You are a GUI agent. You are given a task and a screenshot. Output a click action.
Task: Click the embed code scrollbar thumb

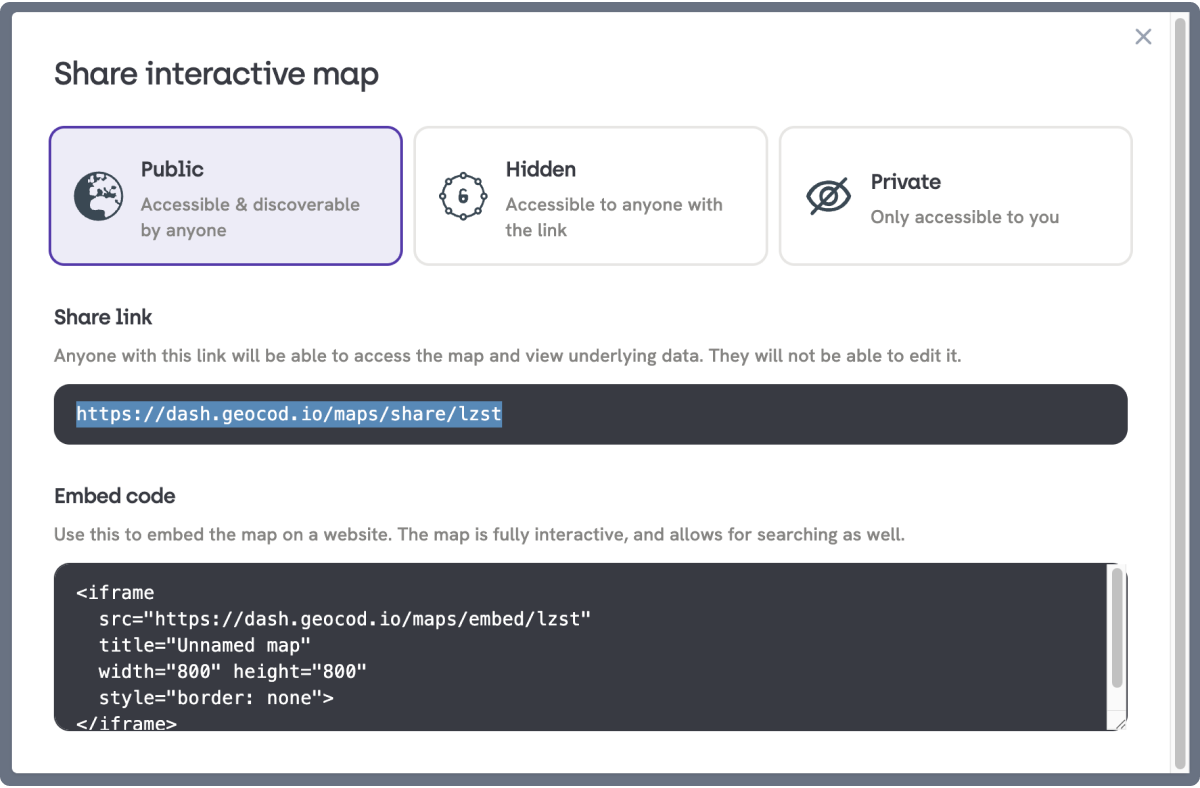[x=1117, y=628]
